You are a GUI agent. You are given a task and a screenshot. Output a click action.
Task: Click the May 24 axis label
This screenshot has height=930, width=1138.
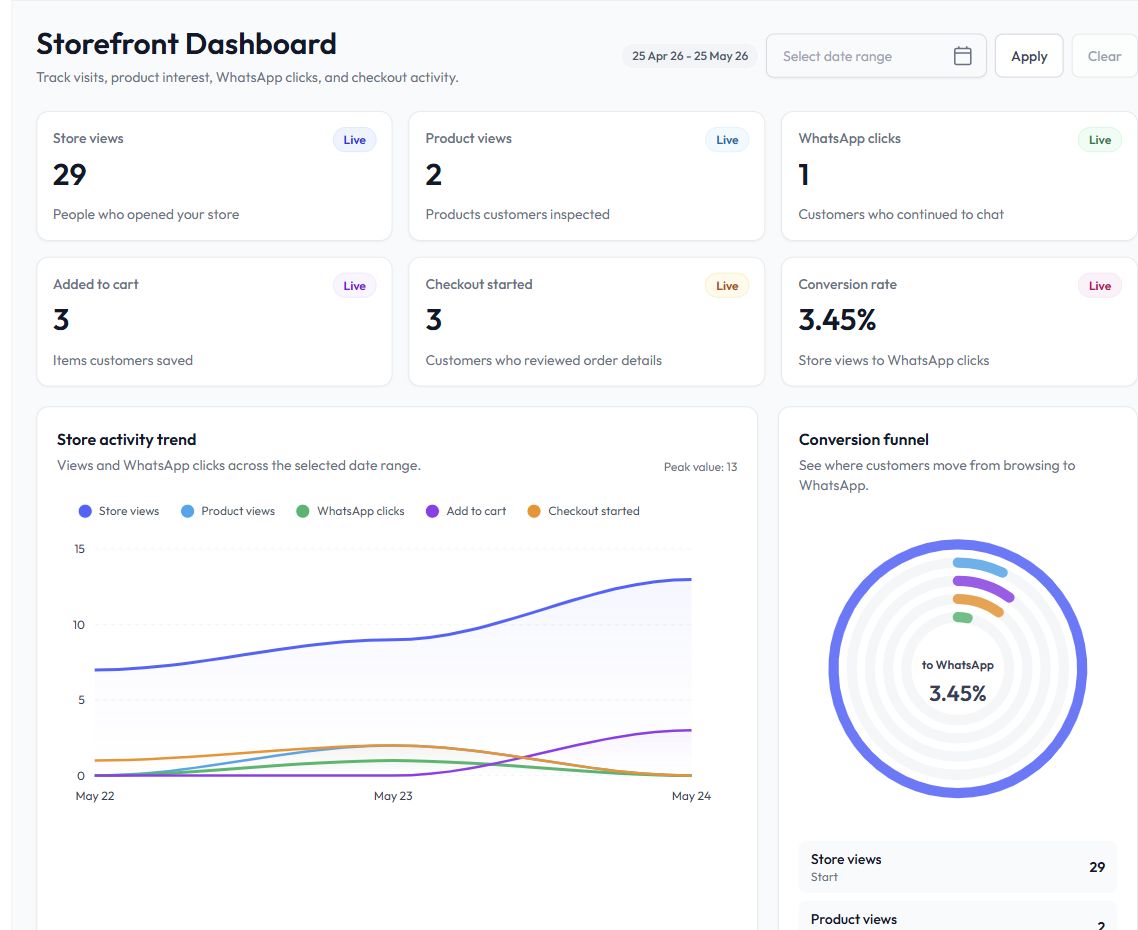pos(691,796)
